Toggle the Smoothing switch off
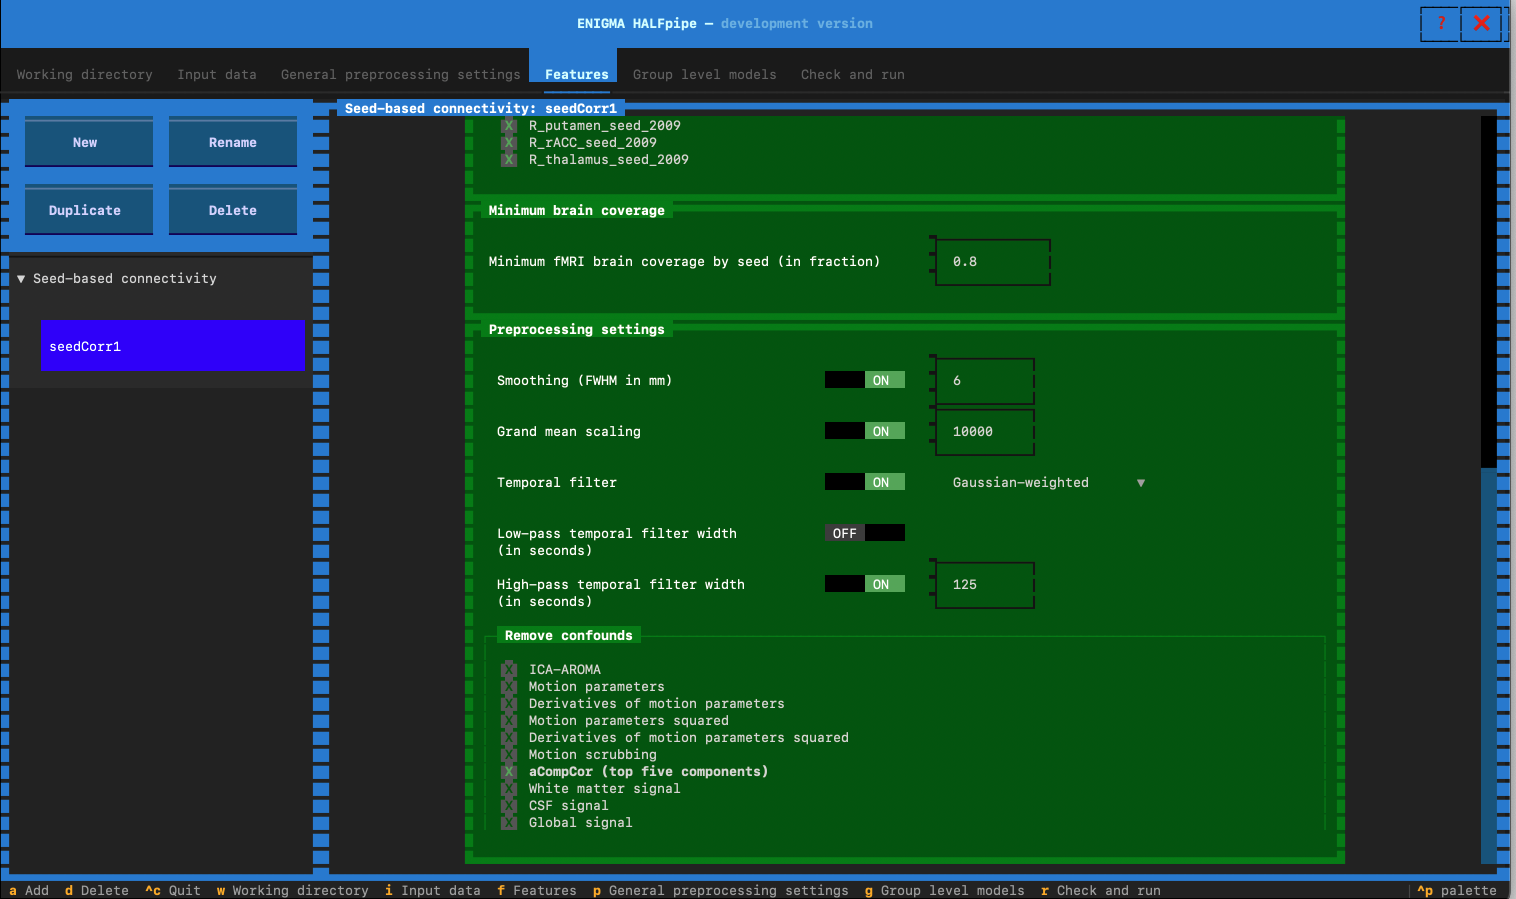This screenshot has height=899, width=1516. tap(865, 380)
